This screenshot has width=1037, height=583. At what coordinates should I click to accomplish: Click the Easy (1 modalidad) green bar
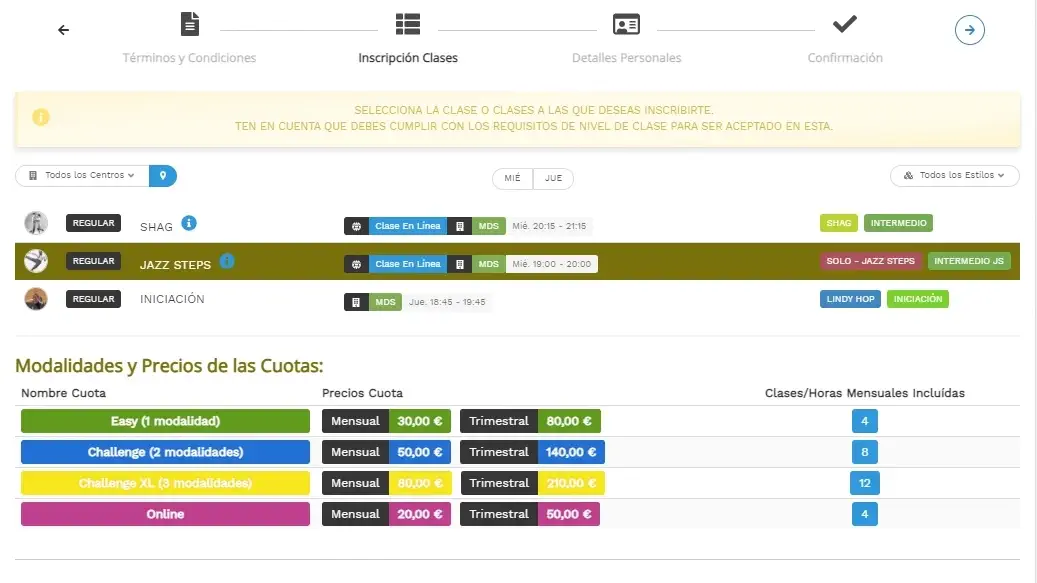(165, 421)
